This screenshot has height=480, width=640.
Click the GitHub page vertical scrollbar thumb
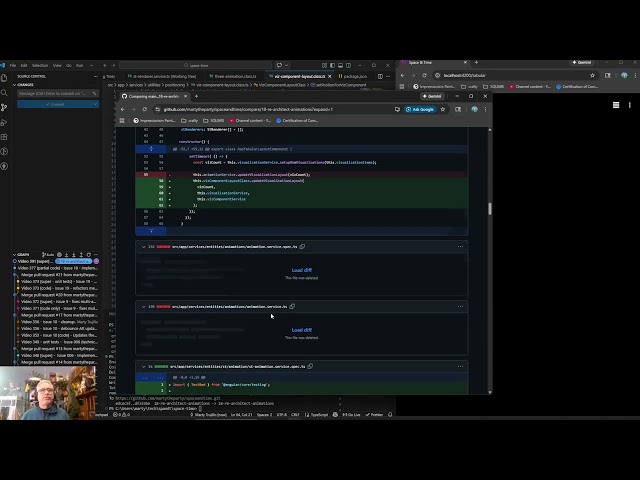pyautogui.click(x=490, y=209)
